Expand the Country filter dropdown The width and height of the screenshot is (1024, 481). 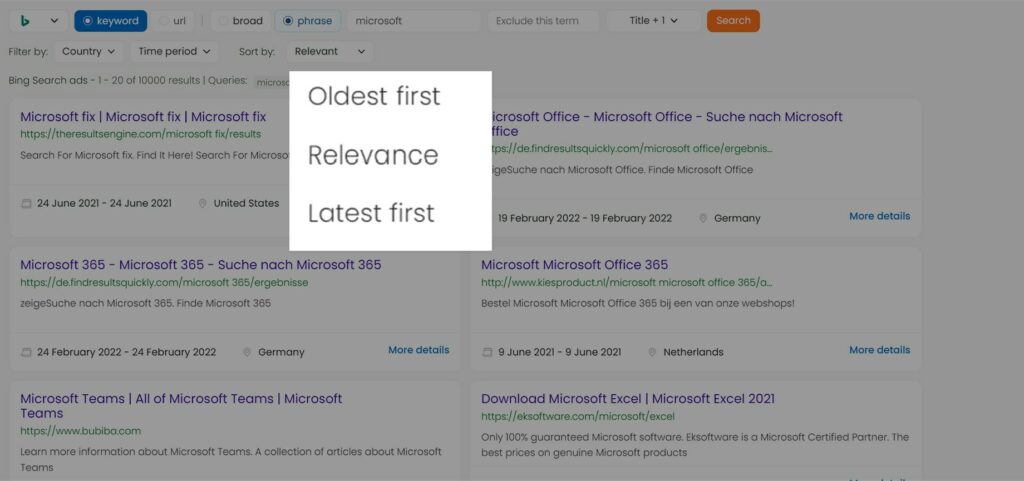coord(88,52)
